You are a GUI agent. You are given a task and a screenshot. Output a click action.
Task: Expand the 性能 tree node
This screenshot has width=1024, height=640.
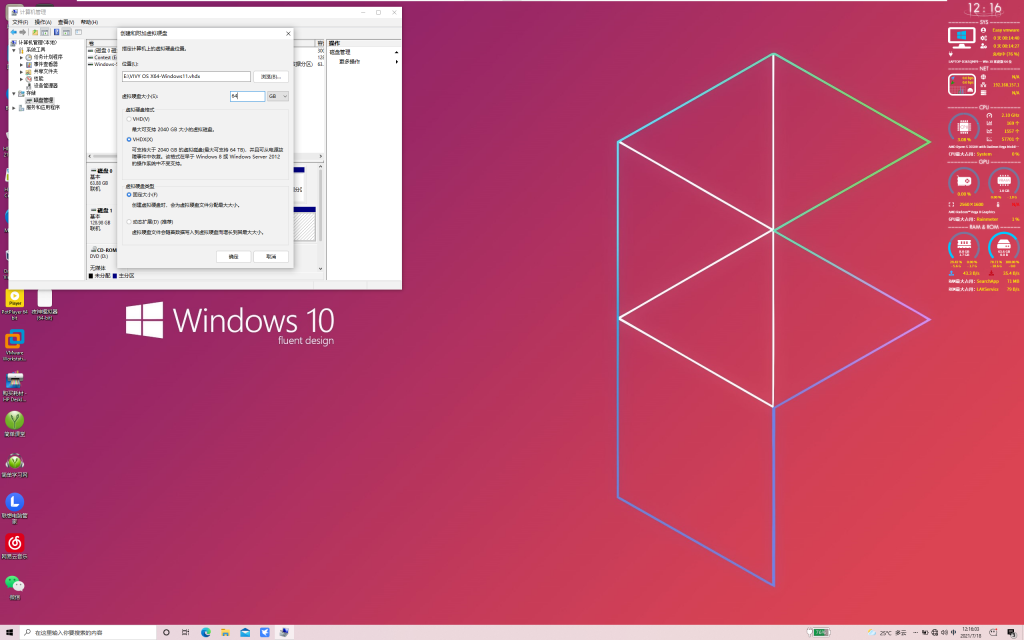pos(21,78)
